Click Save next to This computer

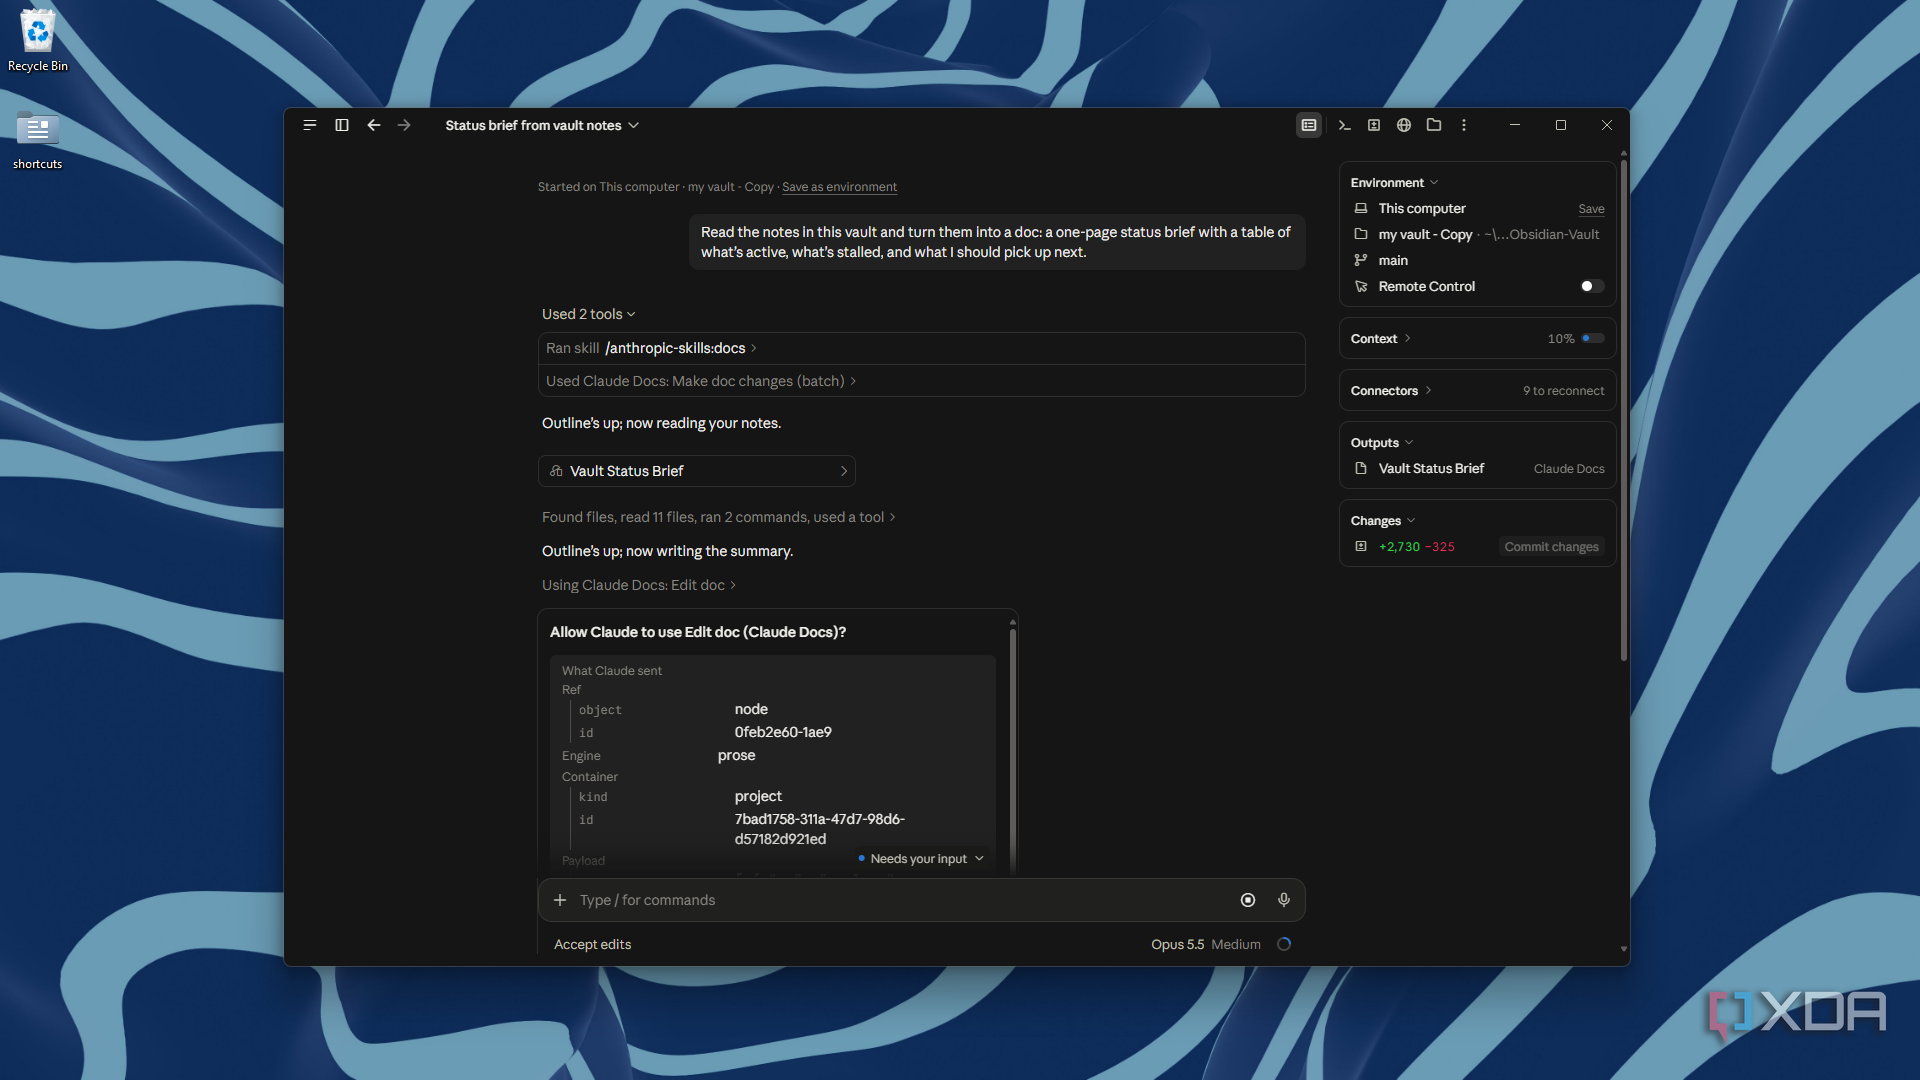click(x=1591, y=209)
